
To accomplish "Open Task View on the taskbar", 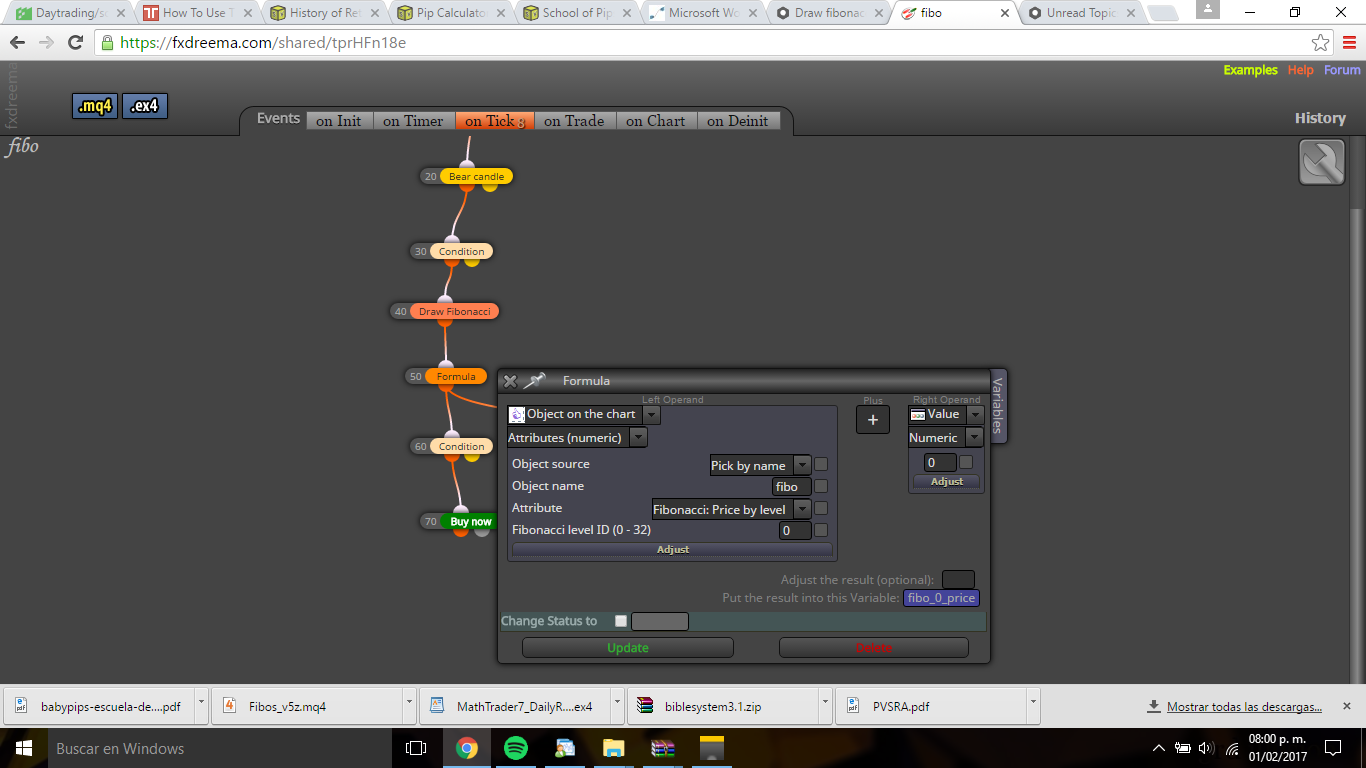I will pyautogui.click(x=416, y=748).
